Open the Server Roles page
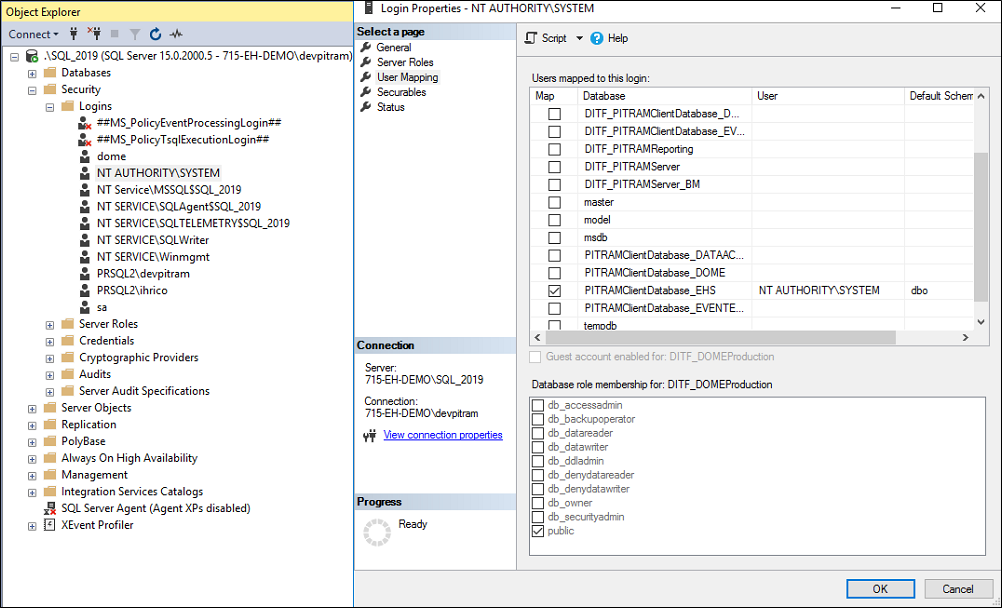1002x608 pixels. [405, 62]
